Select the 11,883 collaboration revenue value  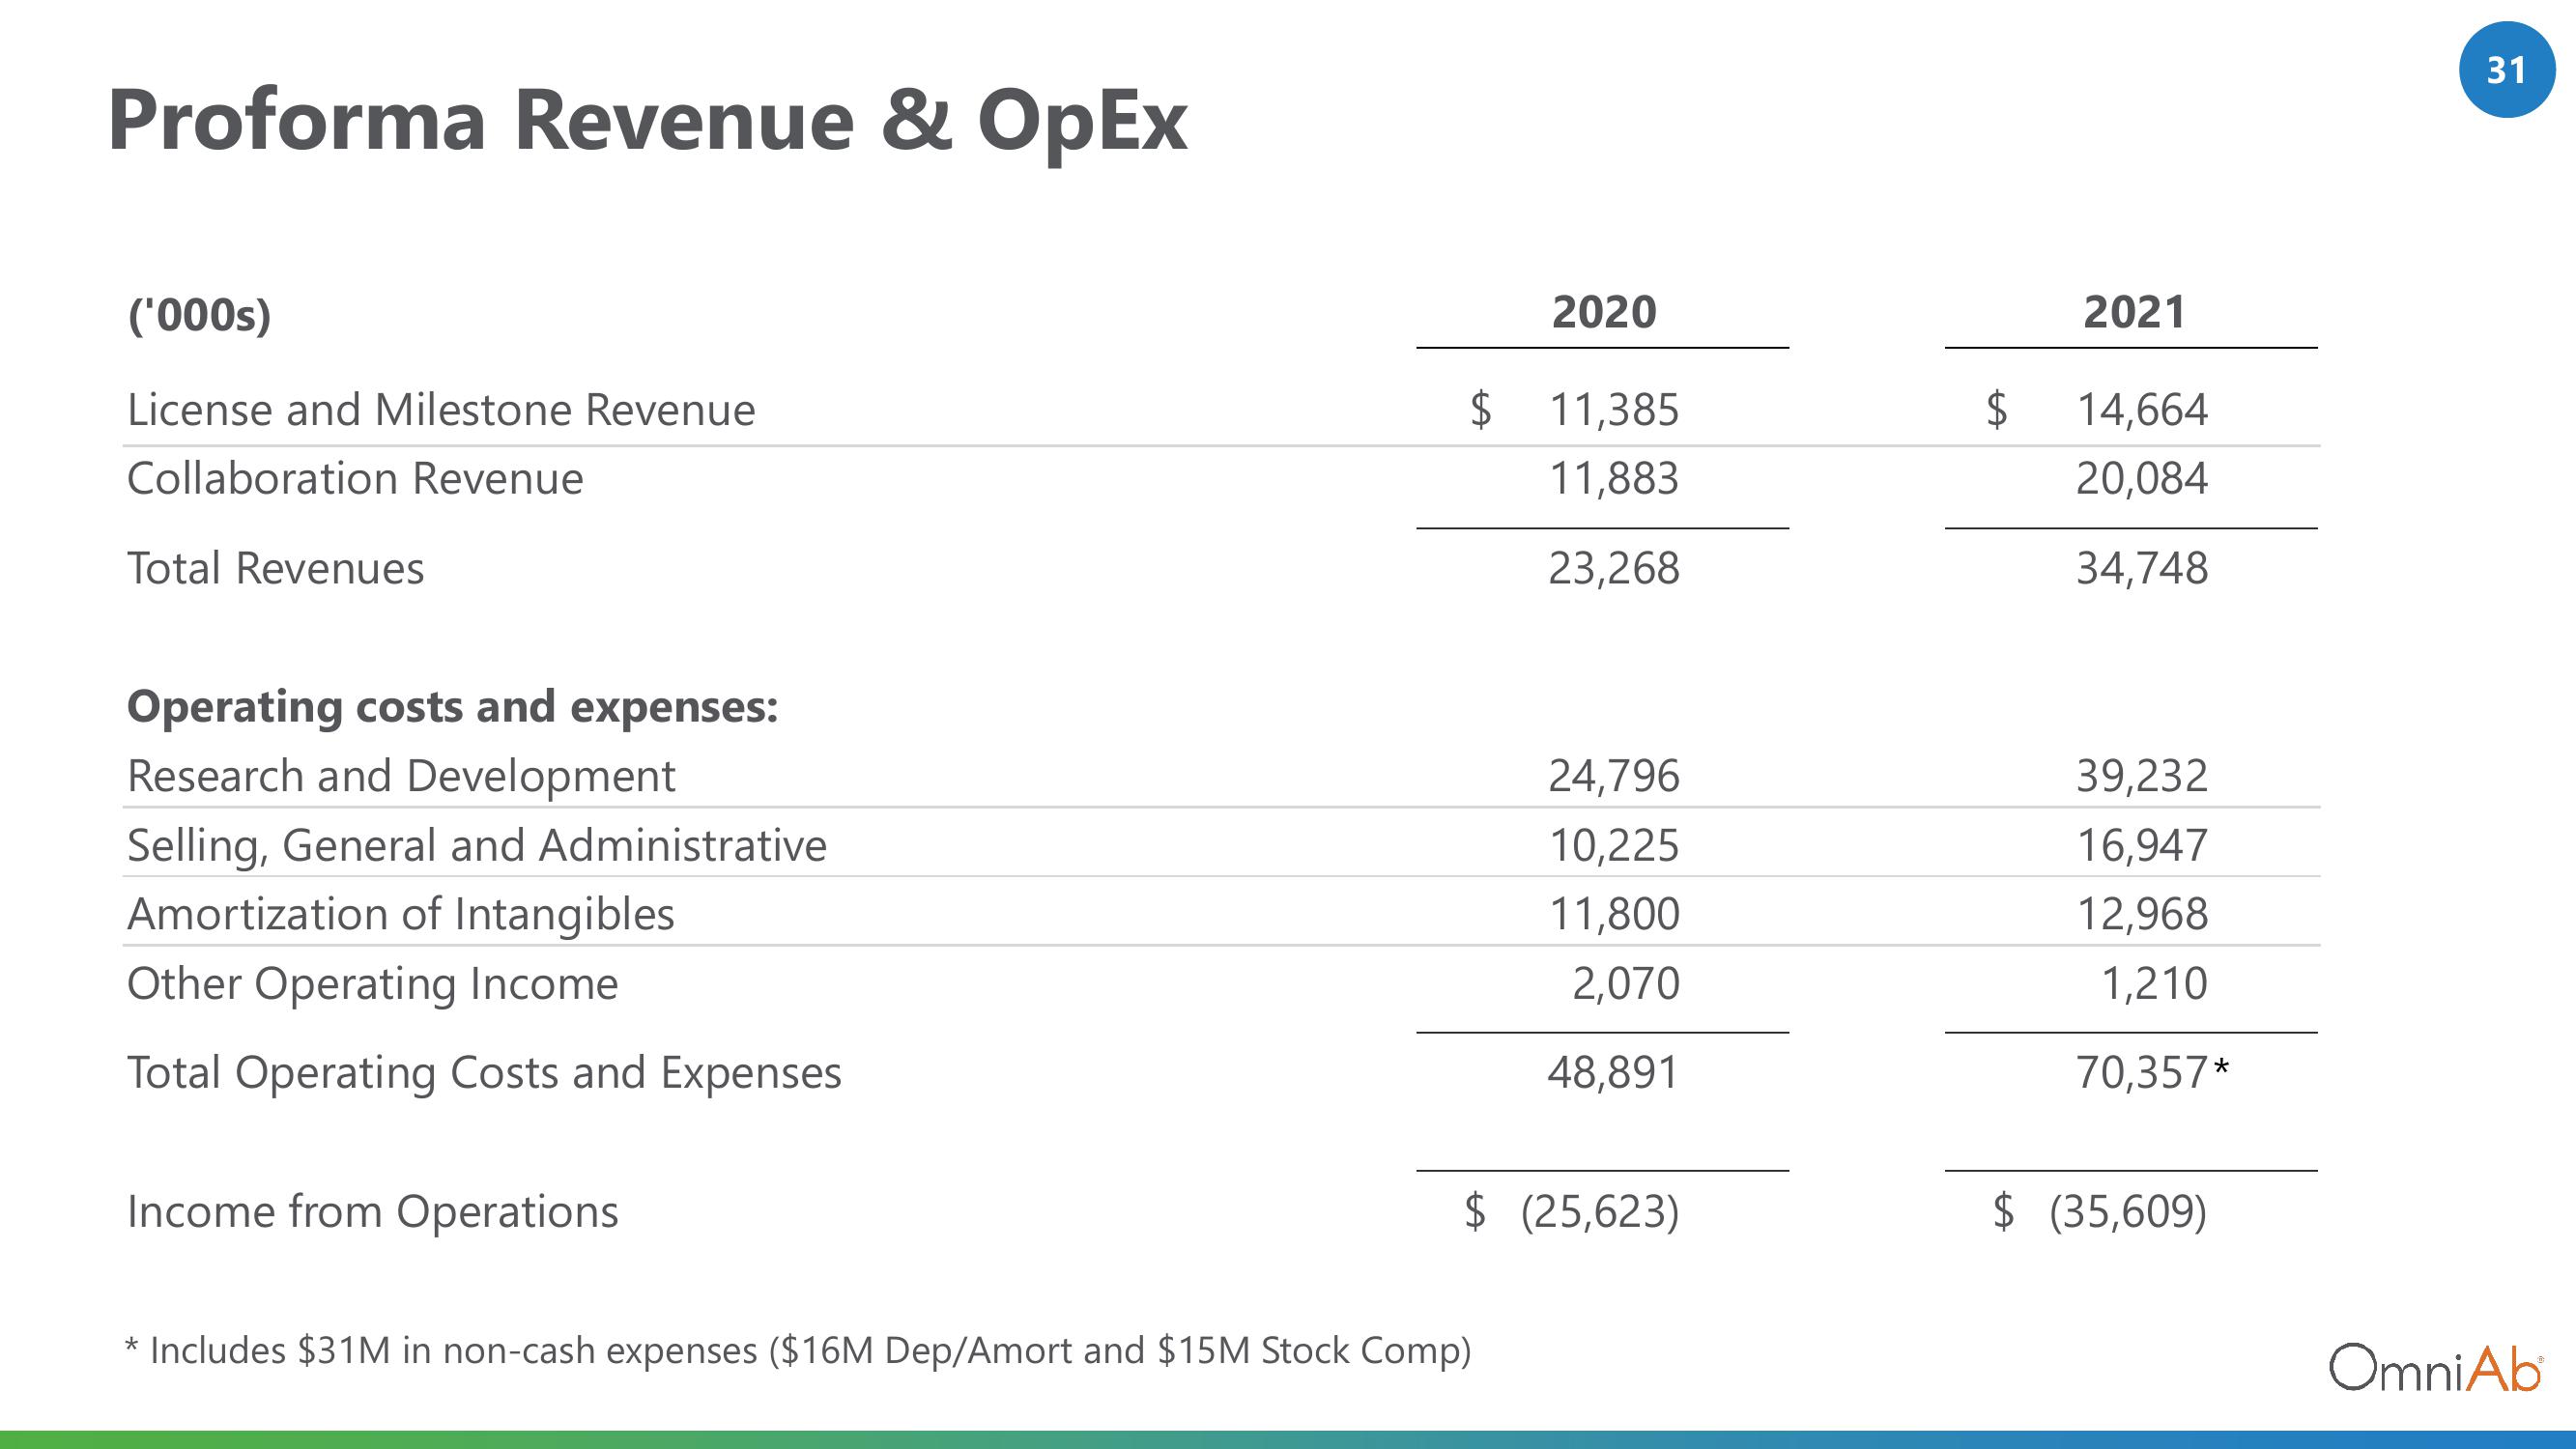(1614, 478)
